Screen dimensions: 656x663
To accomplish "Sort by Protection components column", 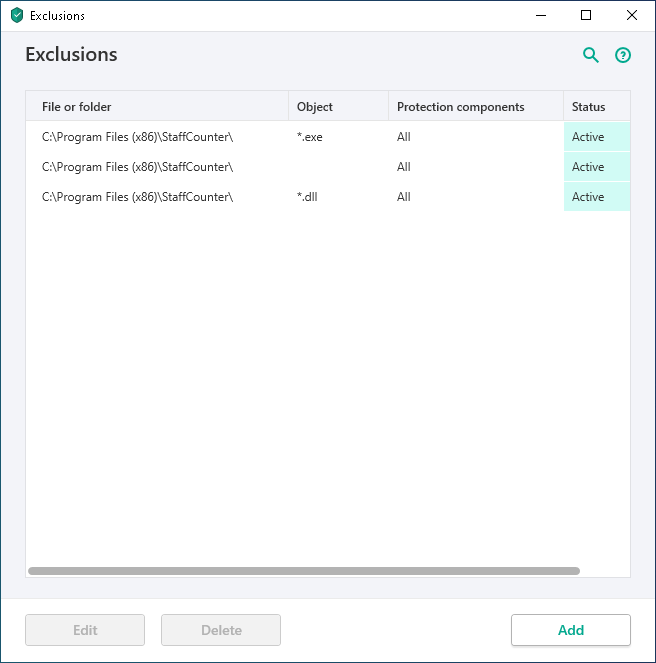I will pos(476,107).
